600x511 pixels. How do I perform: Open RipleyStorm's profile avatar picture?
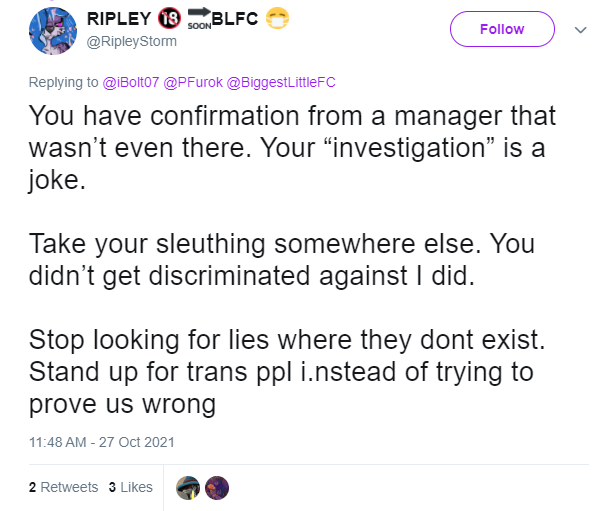click(53, 31)
